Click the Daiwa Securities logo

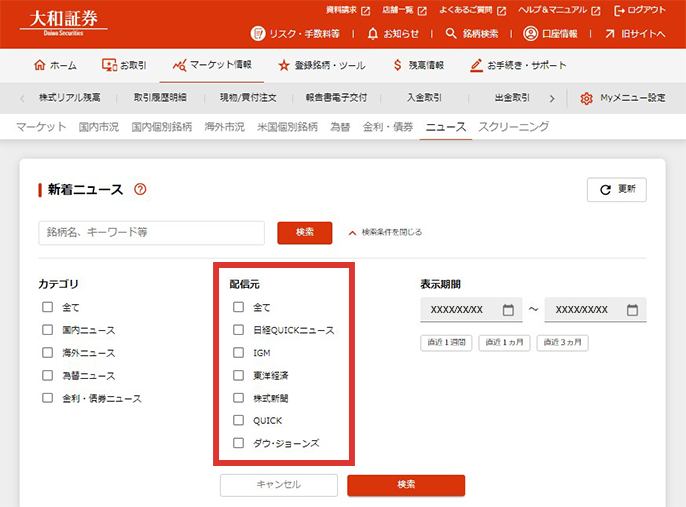coord(64,22)
